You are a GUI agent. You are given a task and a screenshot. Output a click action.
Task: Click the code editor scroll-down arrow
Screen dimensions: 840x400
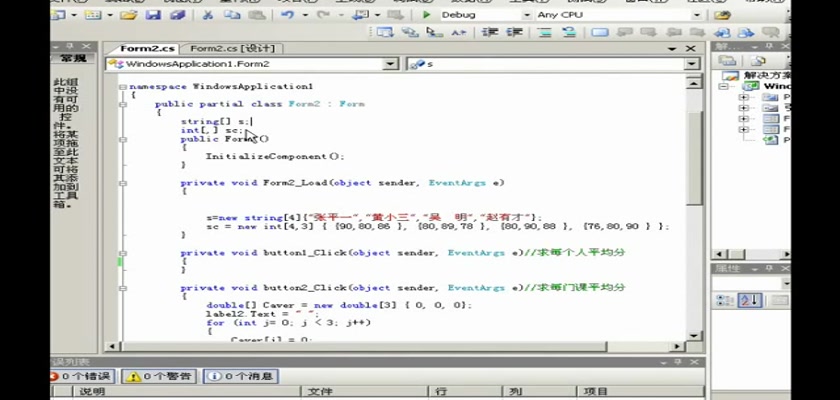click(694, 335)
